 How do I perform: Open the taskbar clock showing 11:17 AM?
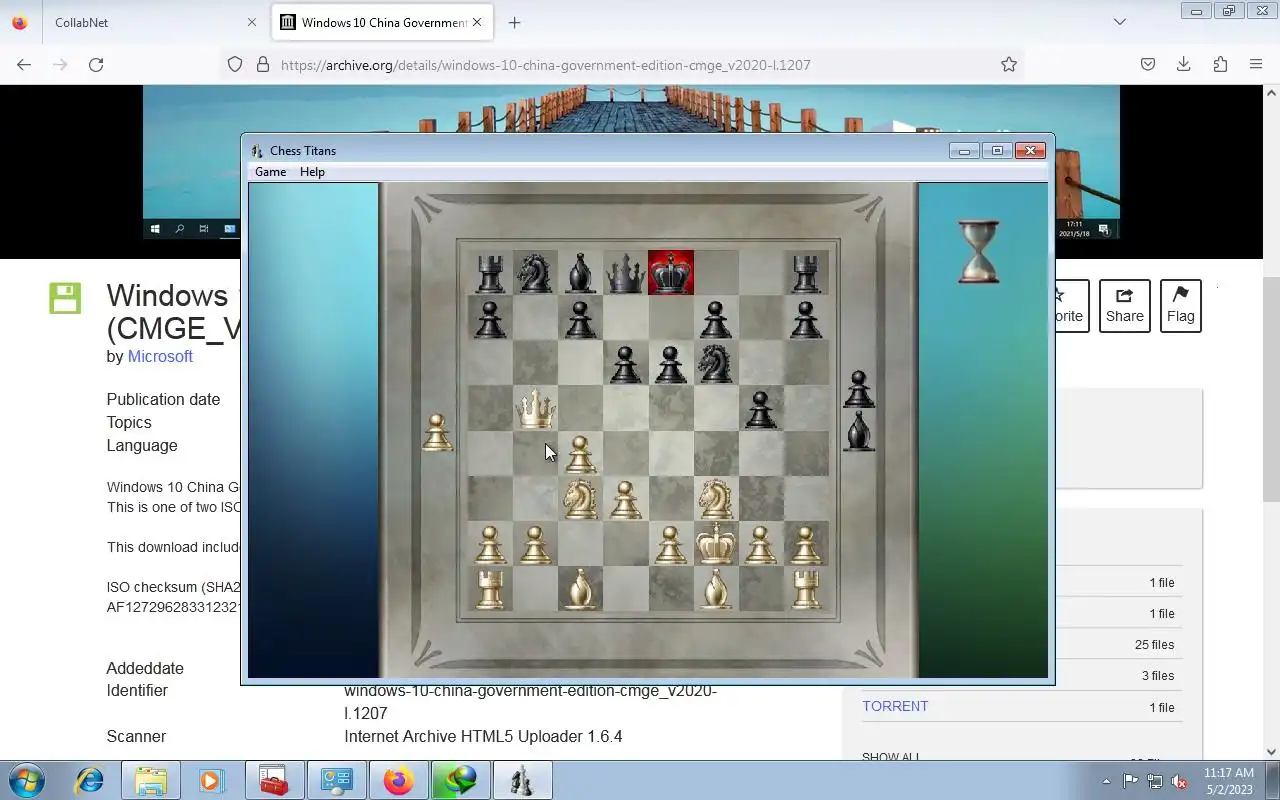1228,781
